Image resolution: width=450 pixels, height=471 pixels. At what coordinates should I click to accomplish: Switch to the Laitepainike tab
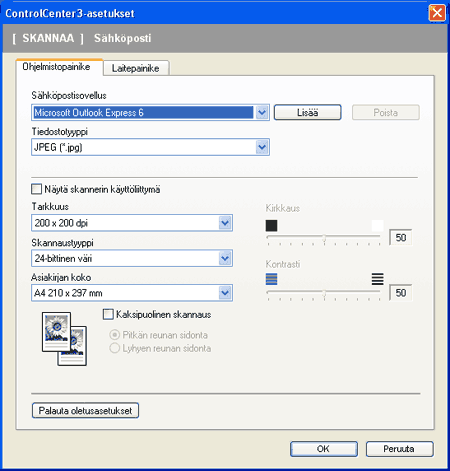(136, 68)
